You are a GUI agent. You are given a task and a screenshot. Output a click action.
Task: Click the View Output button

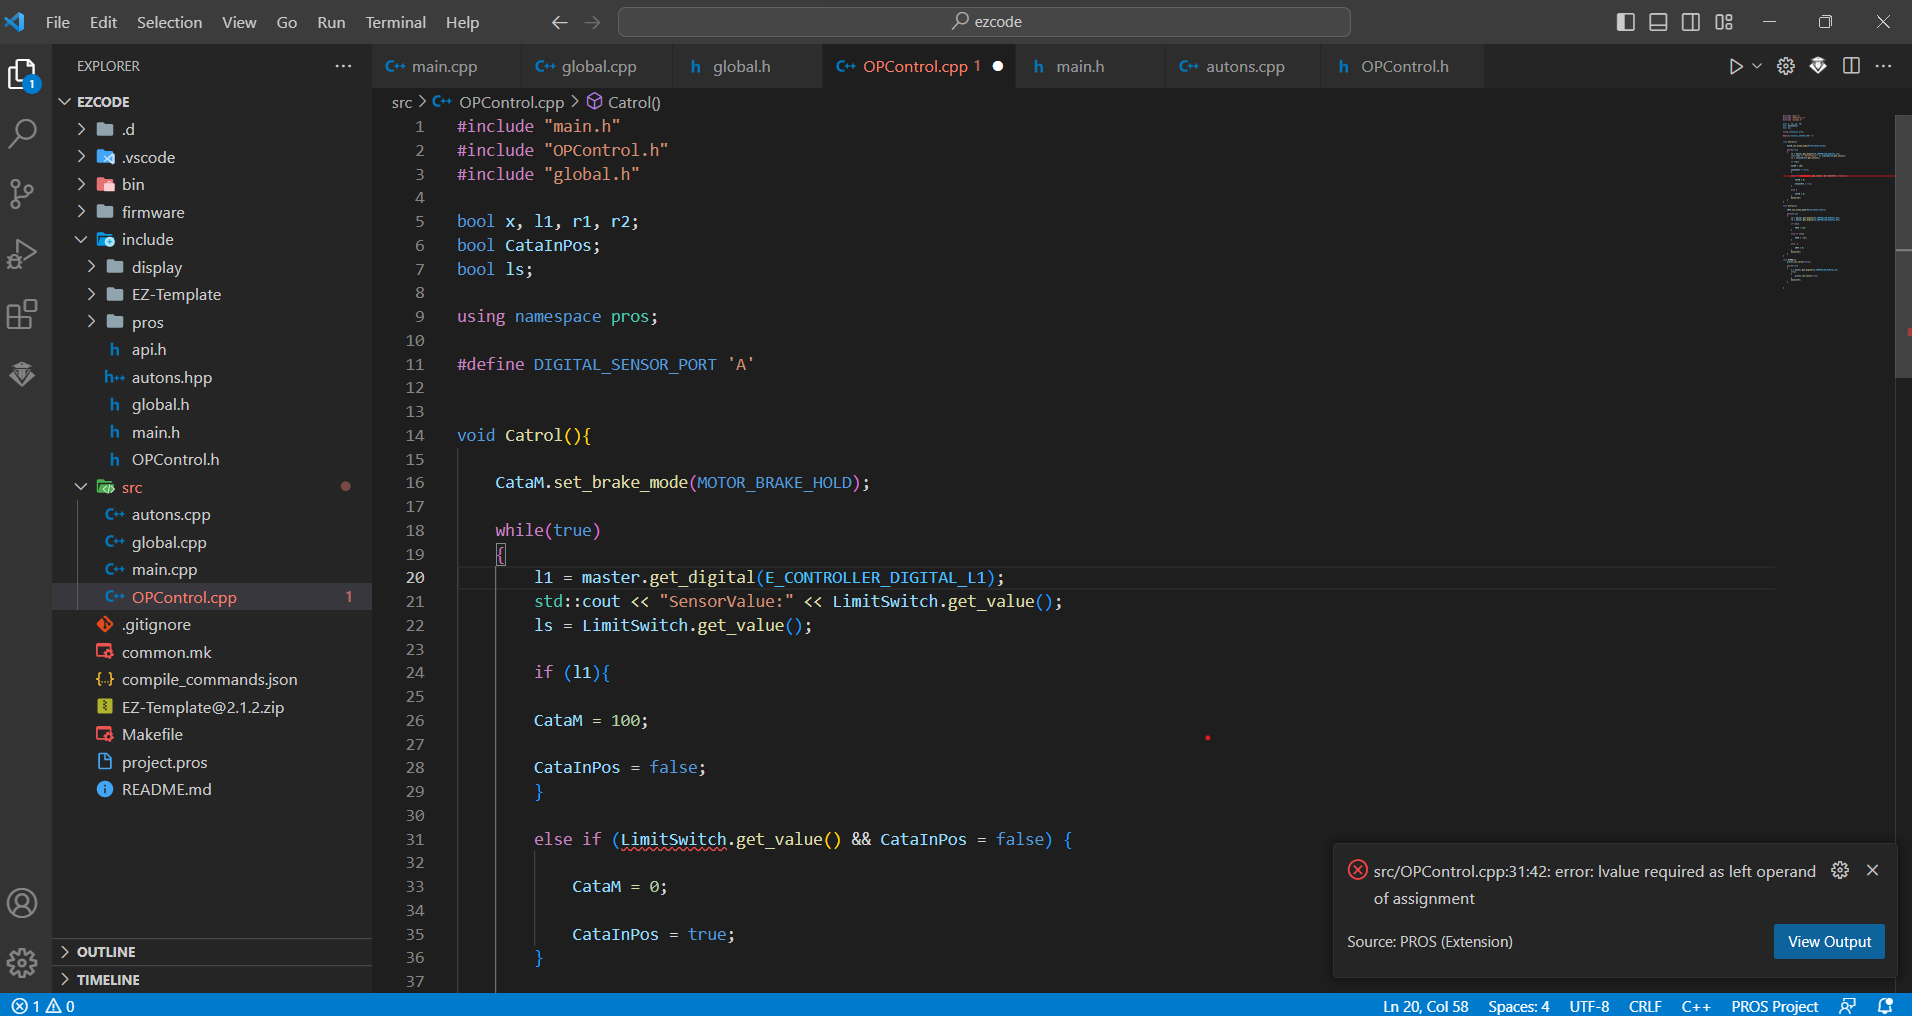click(x=1828, y=941)
